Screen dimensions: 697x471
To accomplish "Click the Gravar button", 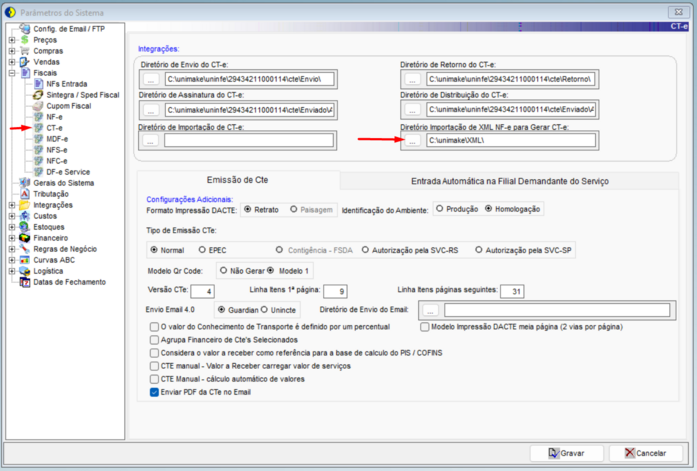I will (567, 453).
